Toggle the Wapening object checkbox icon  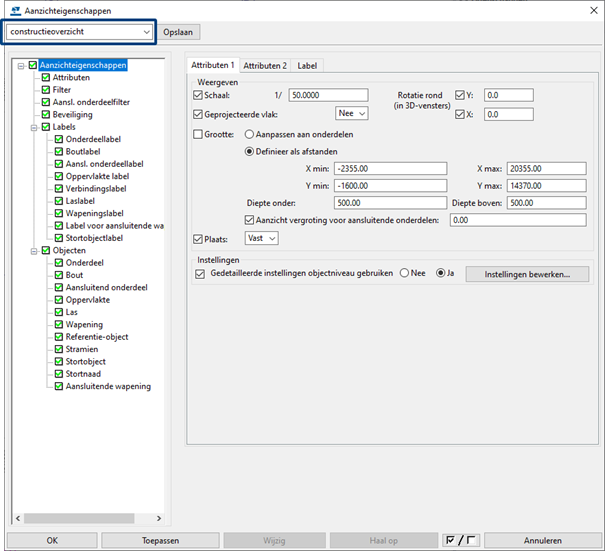(58, 324)
